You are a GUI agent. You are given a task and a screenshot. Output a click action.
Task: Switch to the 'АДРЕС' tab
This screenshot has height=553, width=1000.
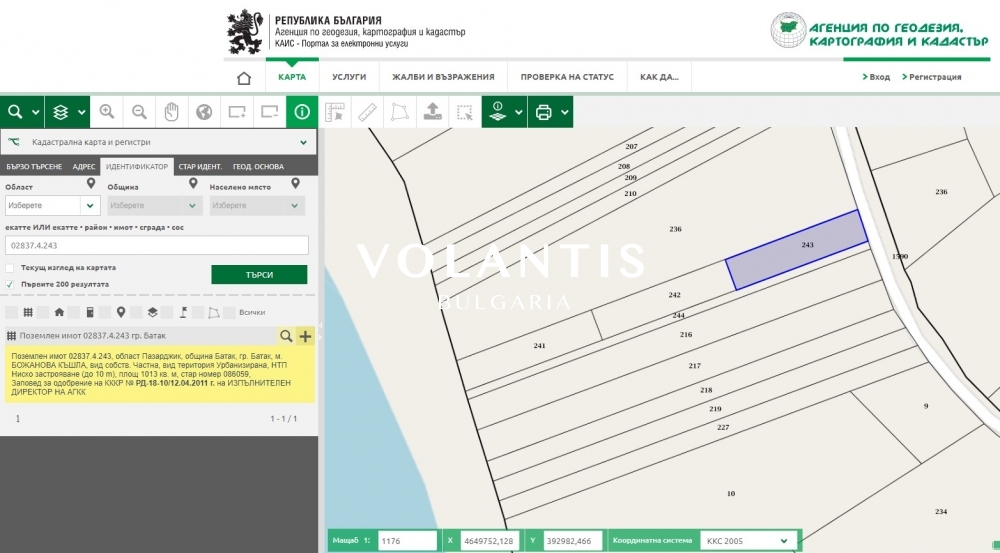tap(84, 166)
